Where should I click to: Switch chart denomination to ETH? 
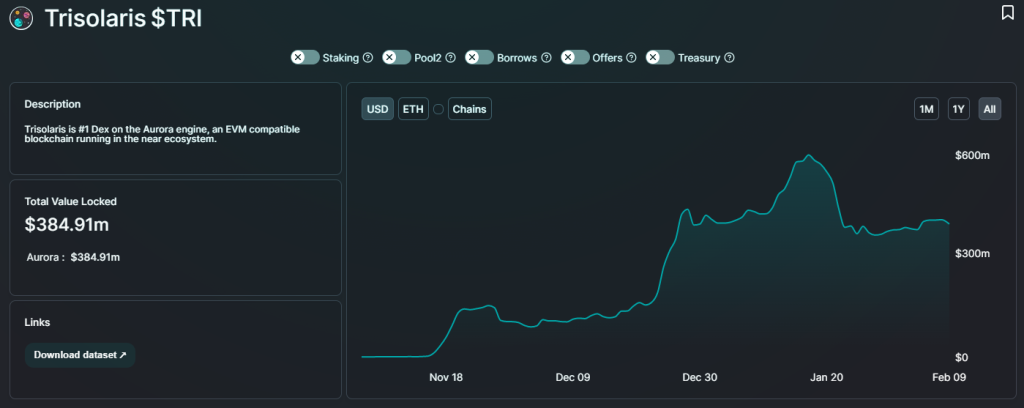(x=413, y=109)
